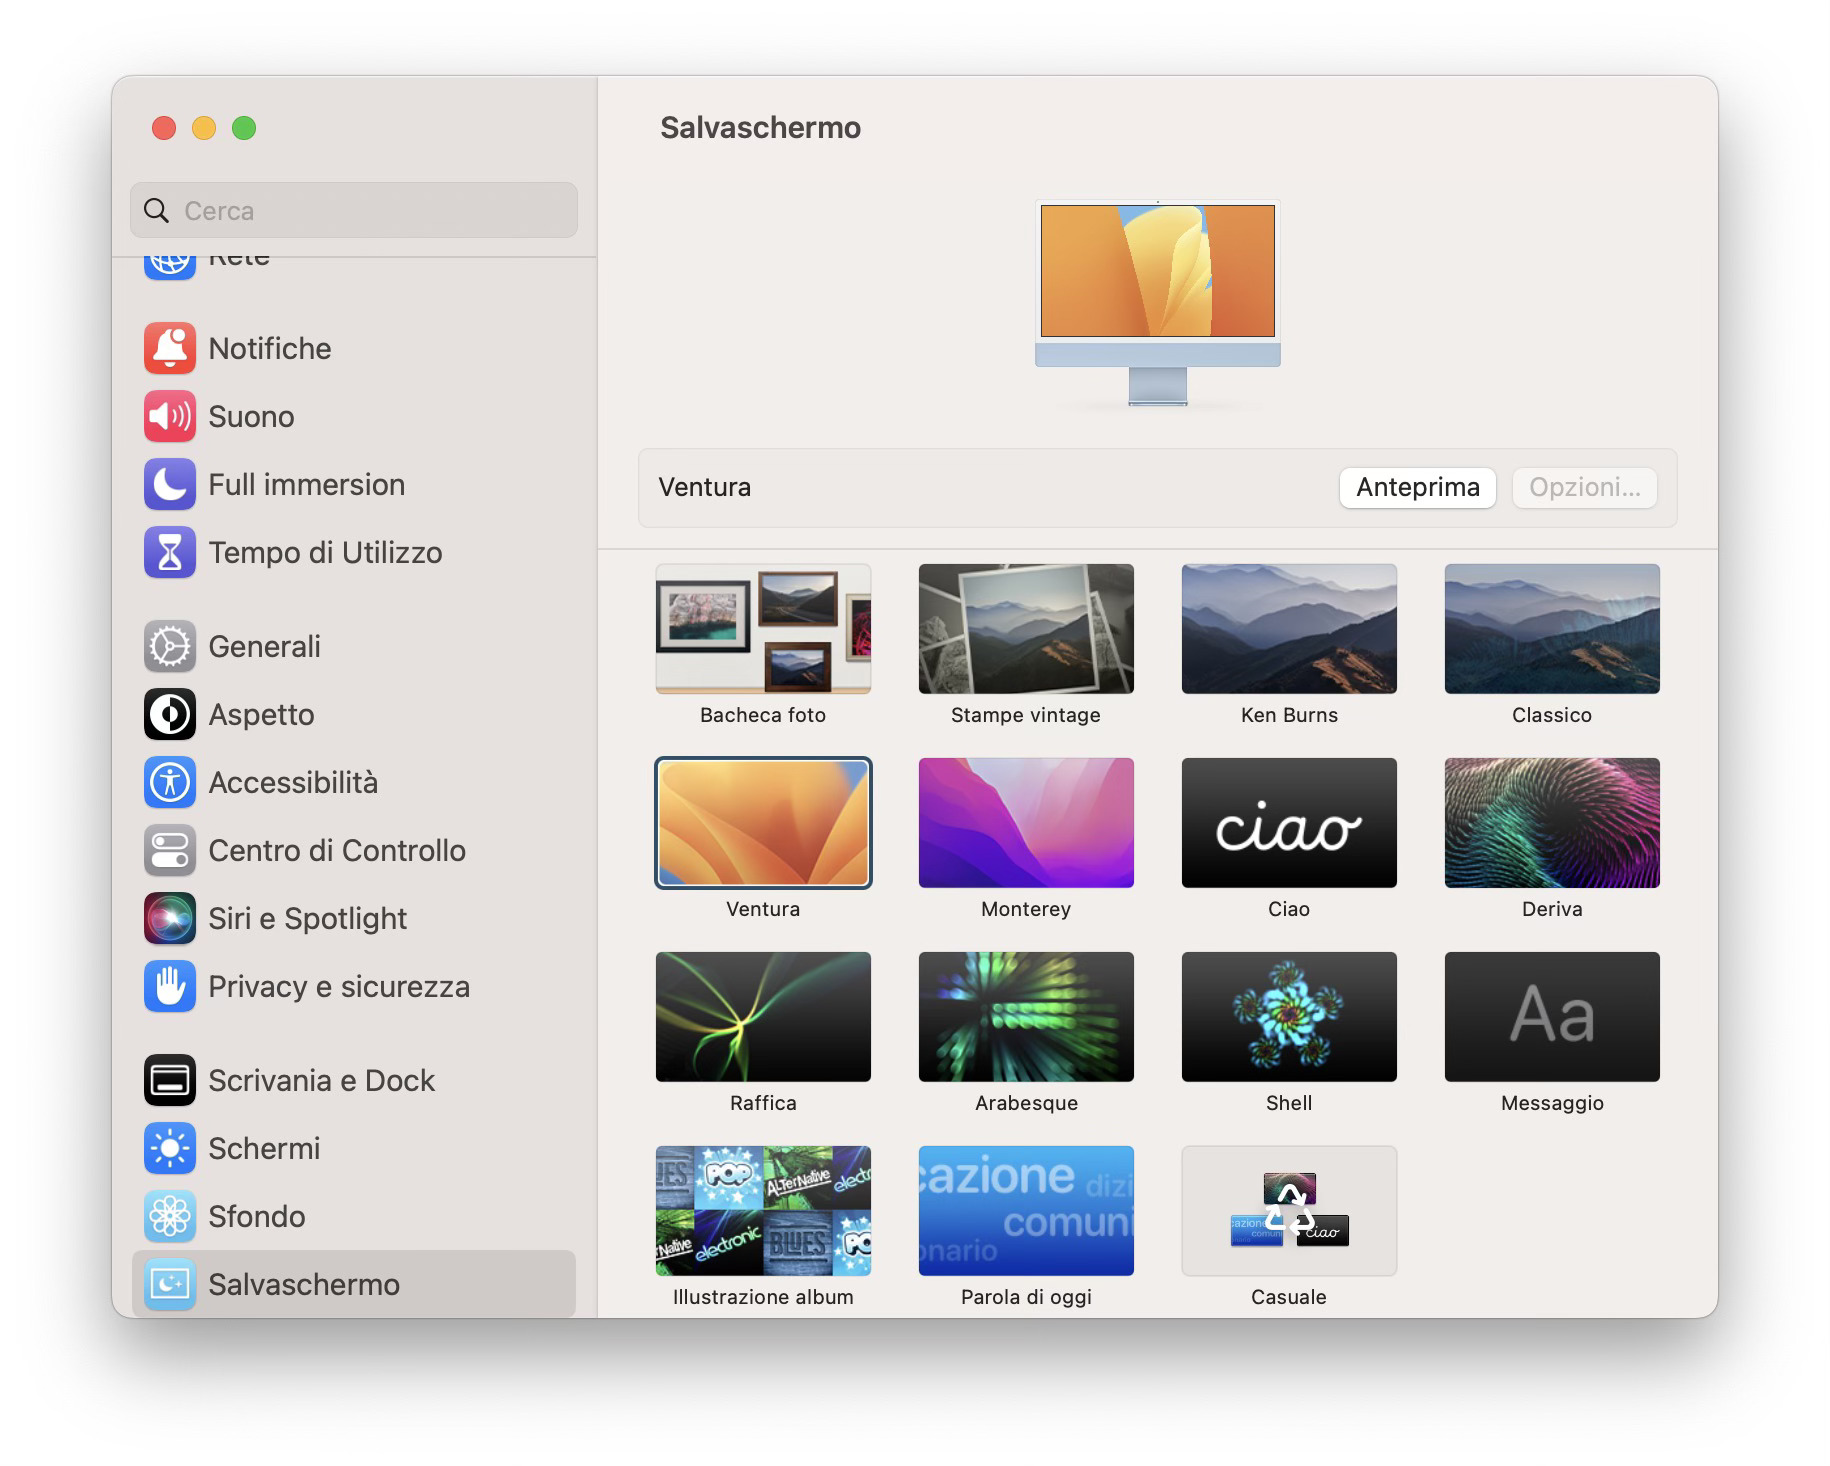Close the settings window red button
The height and width of the screenshot is (1466, 1830).
164,128
